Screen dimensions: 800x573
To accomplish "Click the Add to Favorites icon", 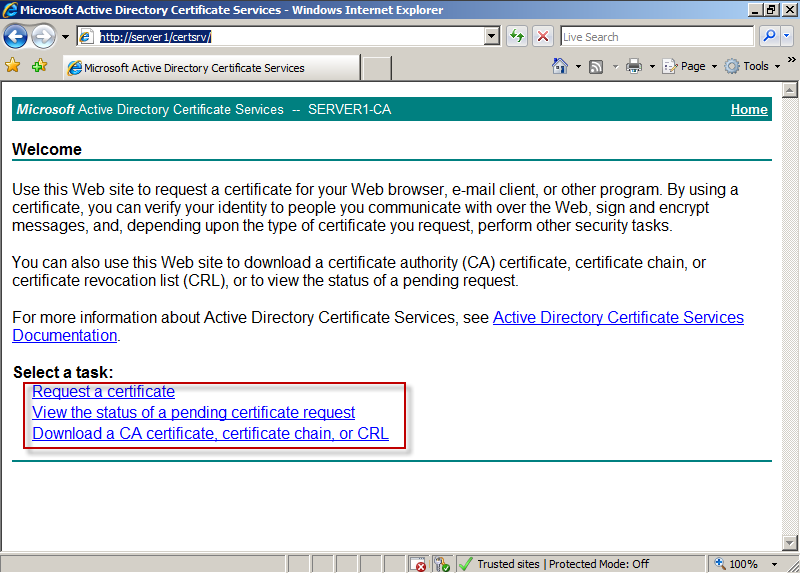I will click(39, 66).
